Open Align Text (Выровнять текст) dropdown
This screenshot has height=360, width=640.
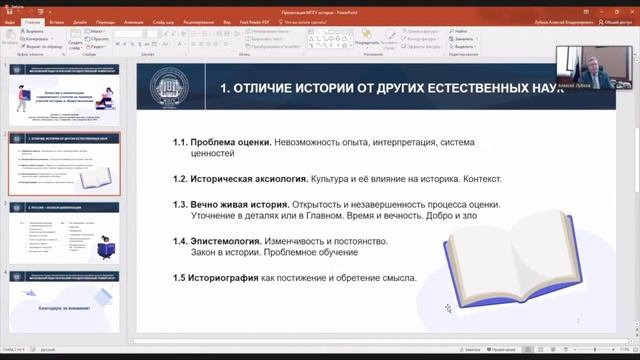[265, 39]
